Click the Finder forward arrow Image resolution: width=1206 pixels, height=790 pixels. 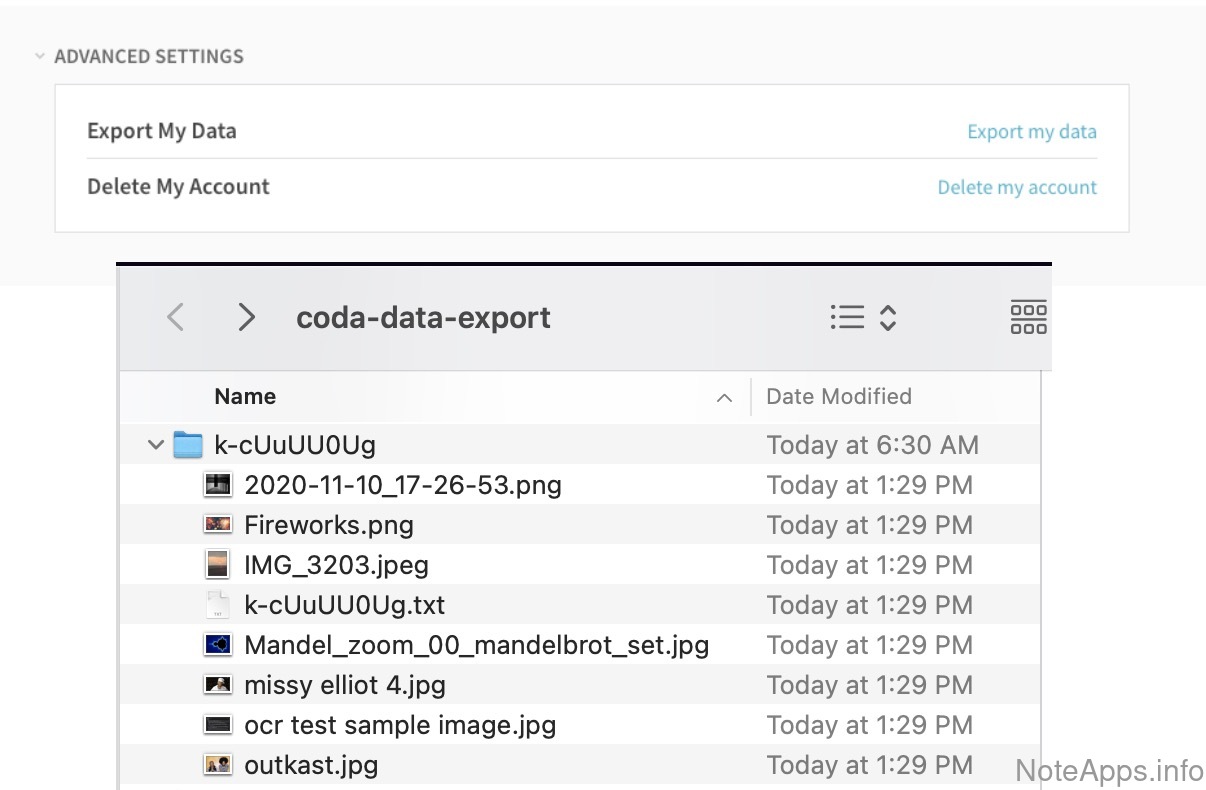pos(246,318)
